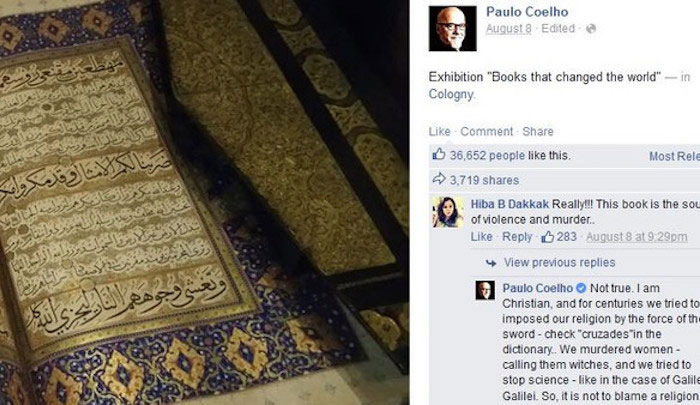Image resolution: width=700 pixels, height=405 pixels.
Task: Open the Cologny location link
Action: (451, 94)
